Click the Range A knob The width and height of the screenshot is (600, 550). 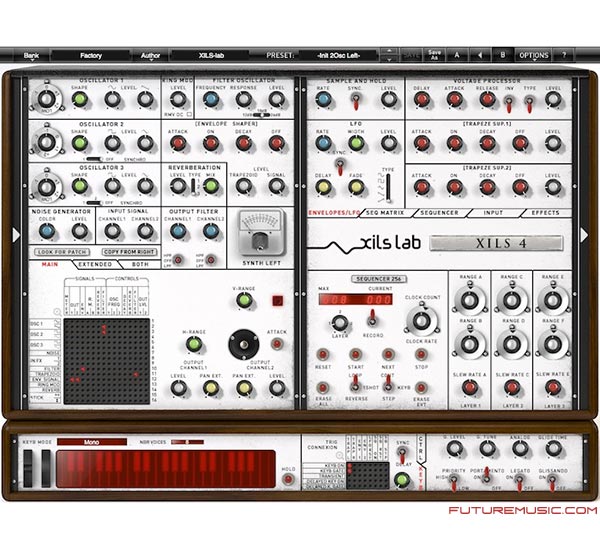coord(470,300)
